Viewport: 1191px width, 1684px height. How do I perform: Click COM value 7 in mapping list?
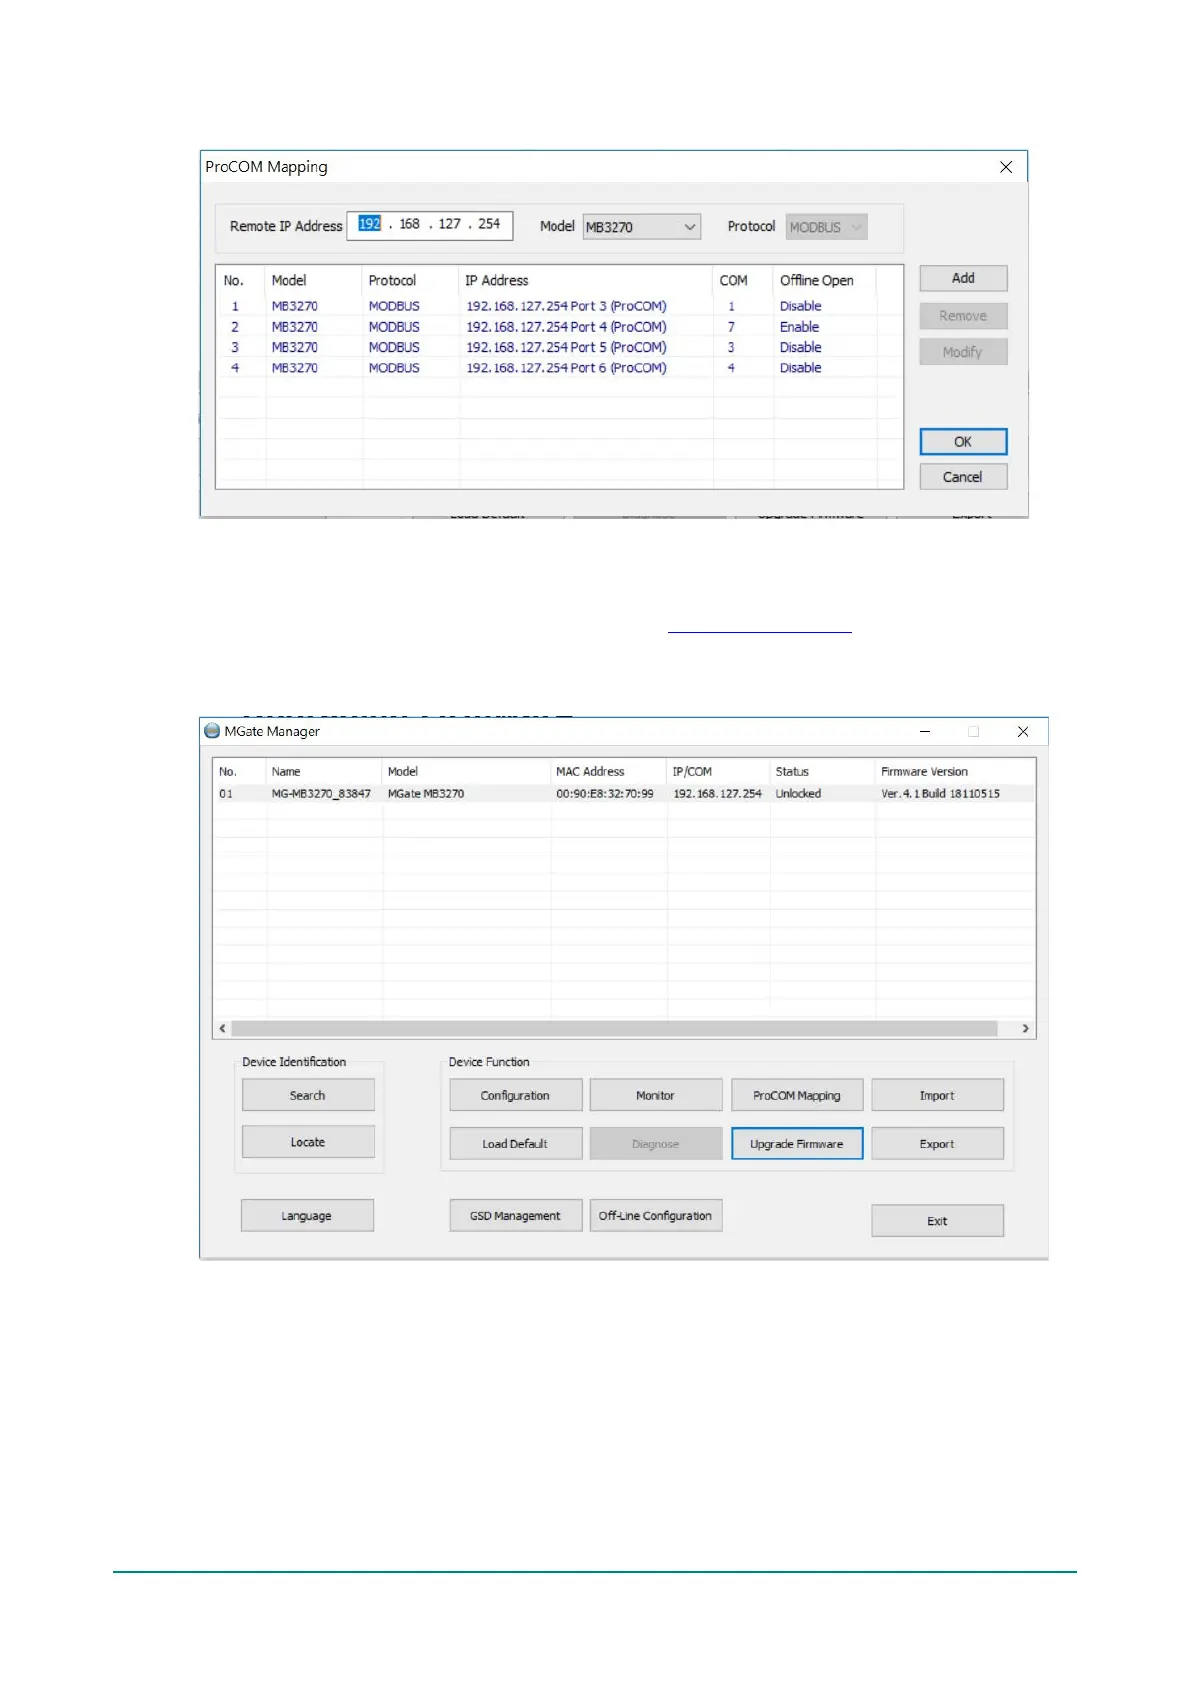tap(731, 327)
